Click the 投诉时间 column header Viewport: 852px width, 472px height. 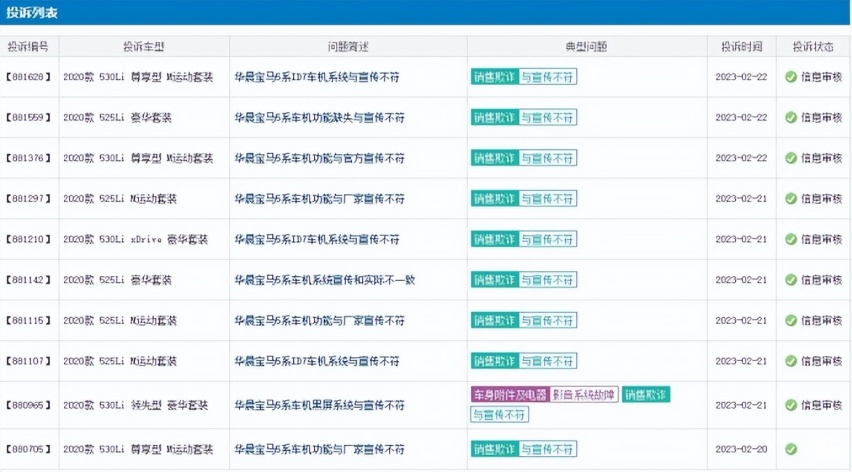[x=742, y=47]
